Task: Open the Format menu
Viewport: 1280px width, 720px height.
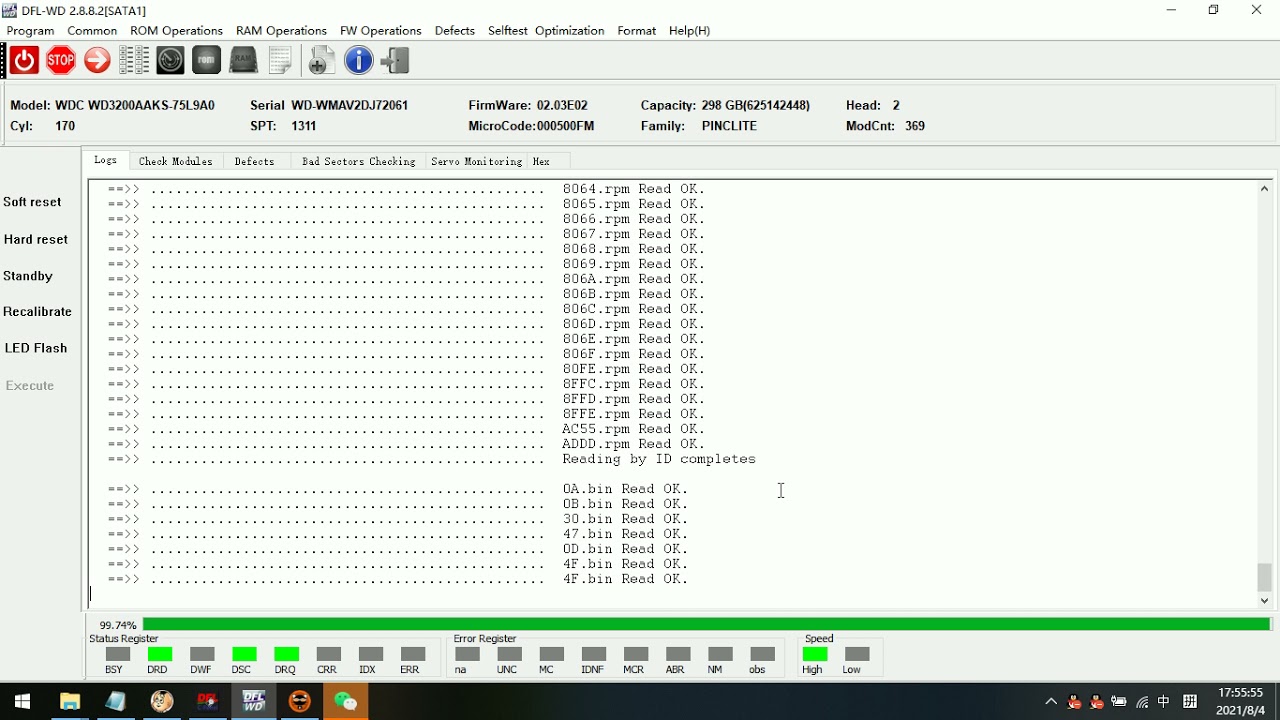Action: click(637, 31)
